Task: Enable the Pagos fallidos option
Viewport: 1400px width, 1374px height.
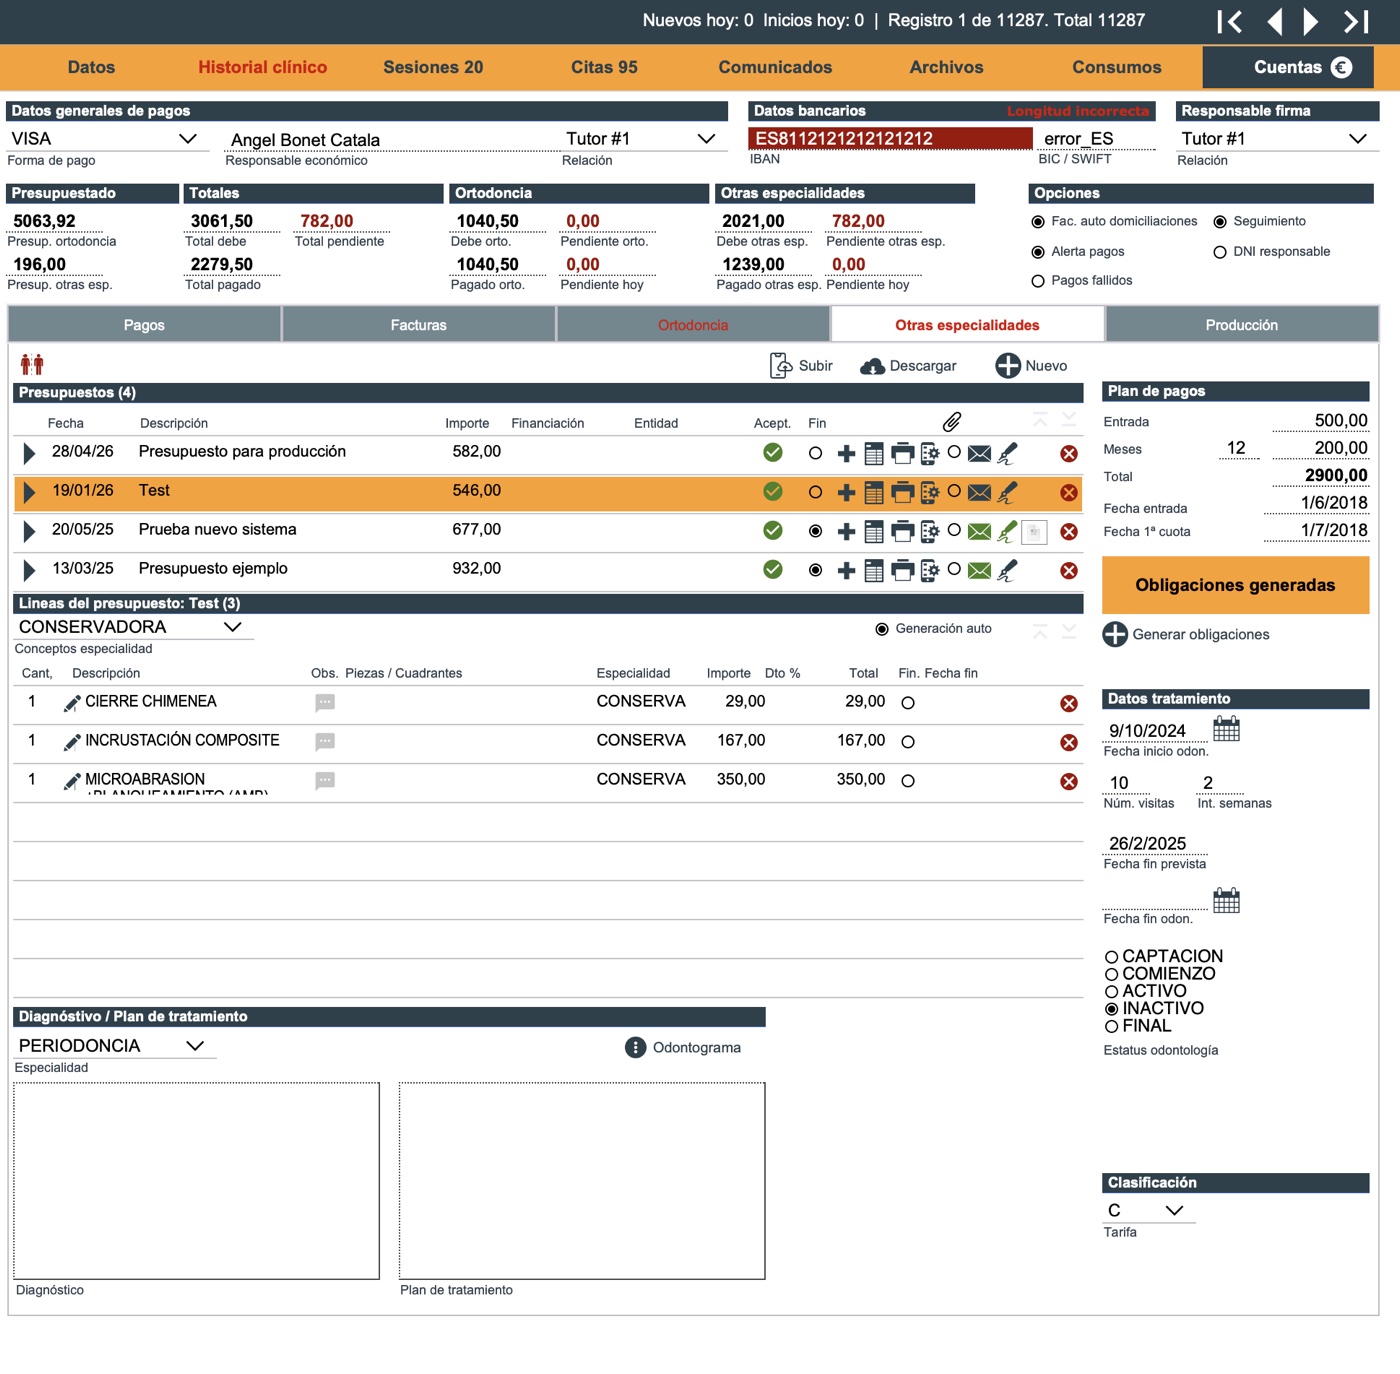Action: click(1038, 281)
